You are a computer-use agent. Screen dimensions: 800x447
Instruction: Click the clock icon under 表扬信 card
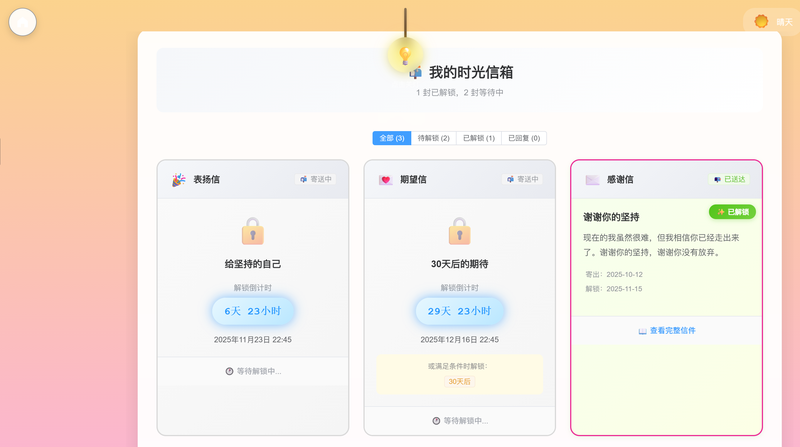[229, 371]
